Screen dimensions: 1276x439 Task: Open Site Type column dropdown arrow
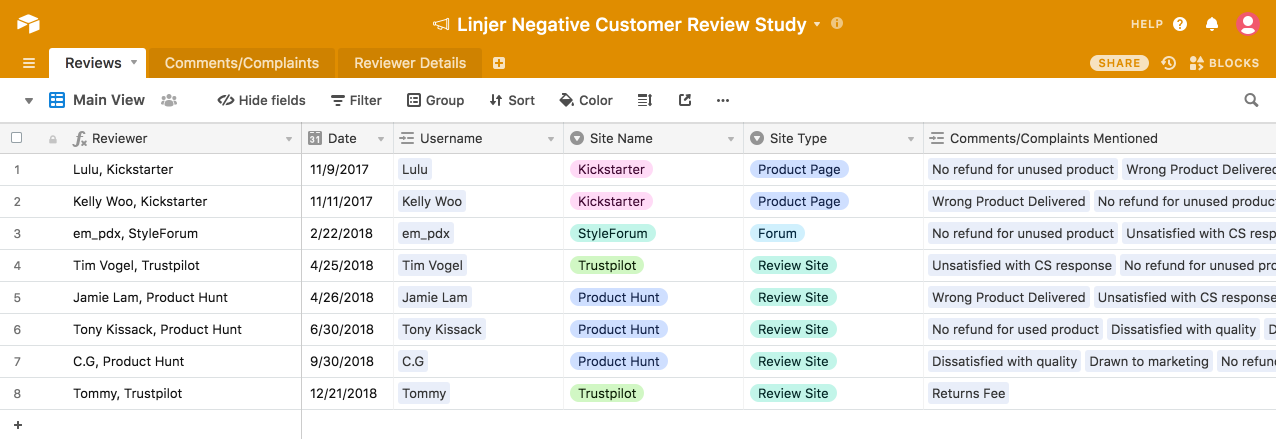click(x=911, y=139)
